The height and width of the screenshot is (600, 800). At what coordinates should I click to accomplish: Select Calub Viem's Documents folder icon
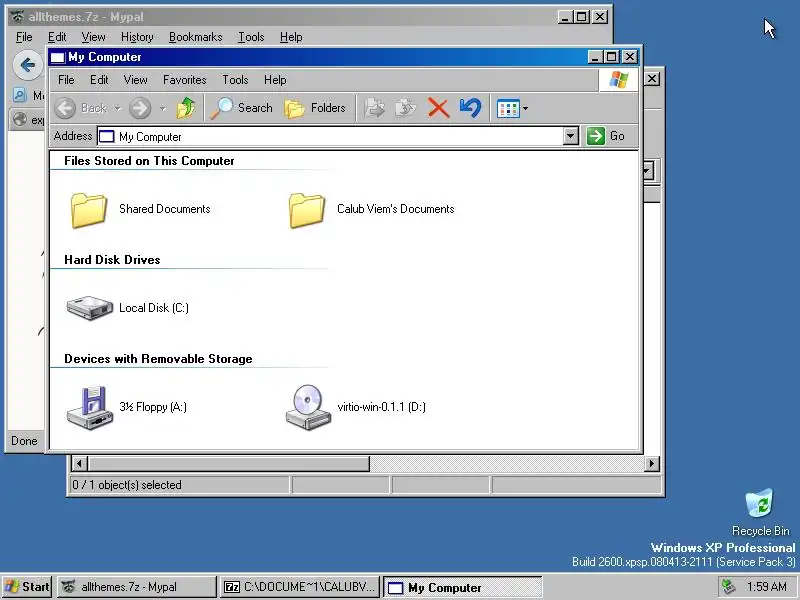306,210
